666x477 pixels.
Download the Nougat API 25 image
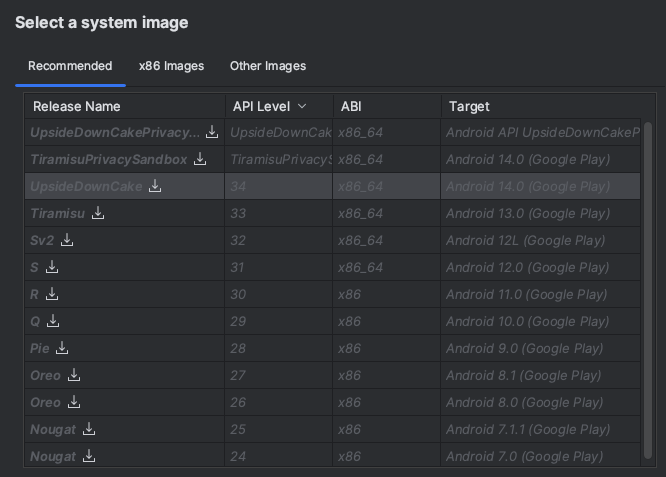[89, 429]
